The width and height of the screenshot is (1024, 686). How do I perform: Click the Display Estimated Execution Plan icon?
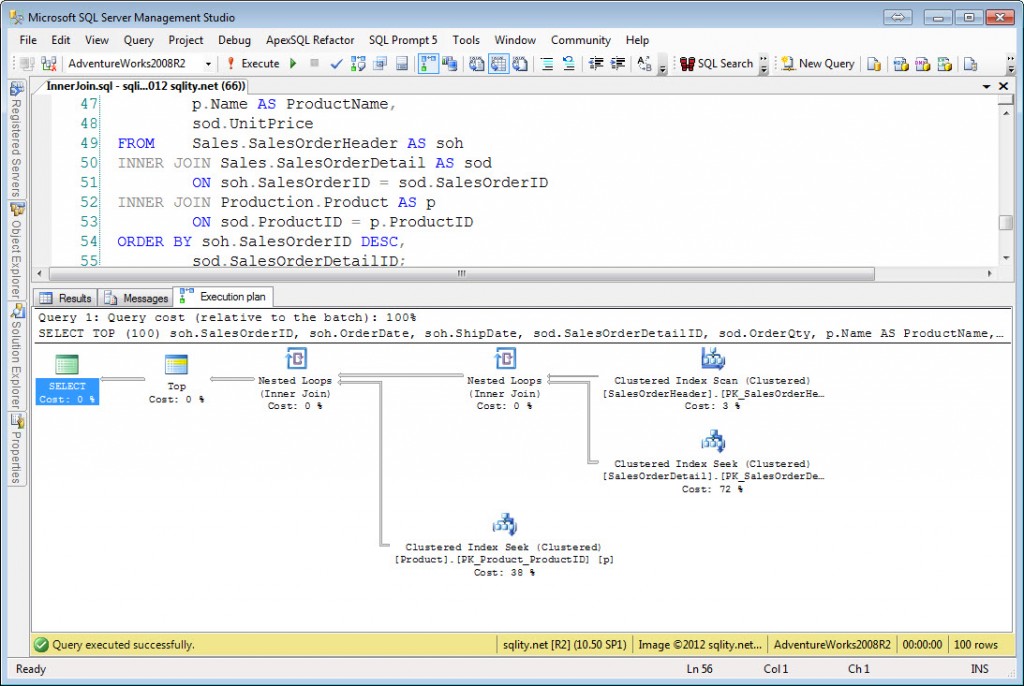354,63
